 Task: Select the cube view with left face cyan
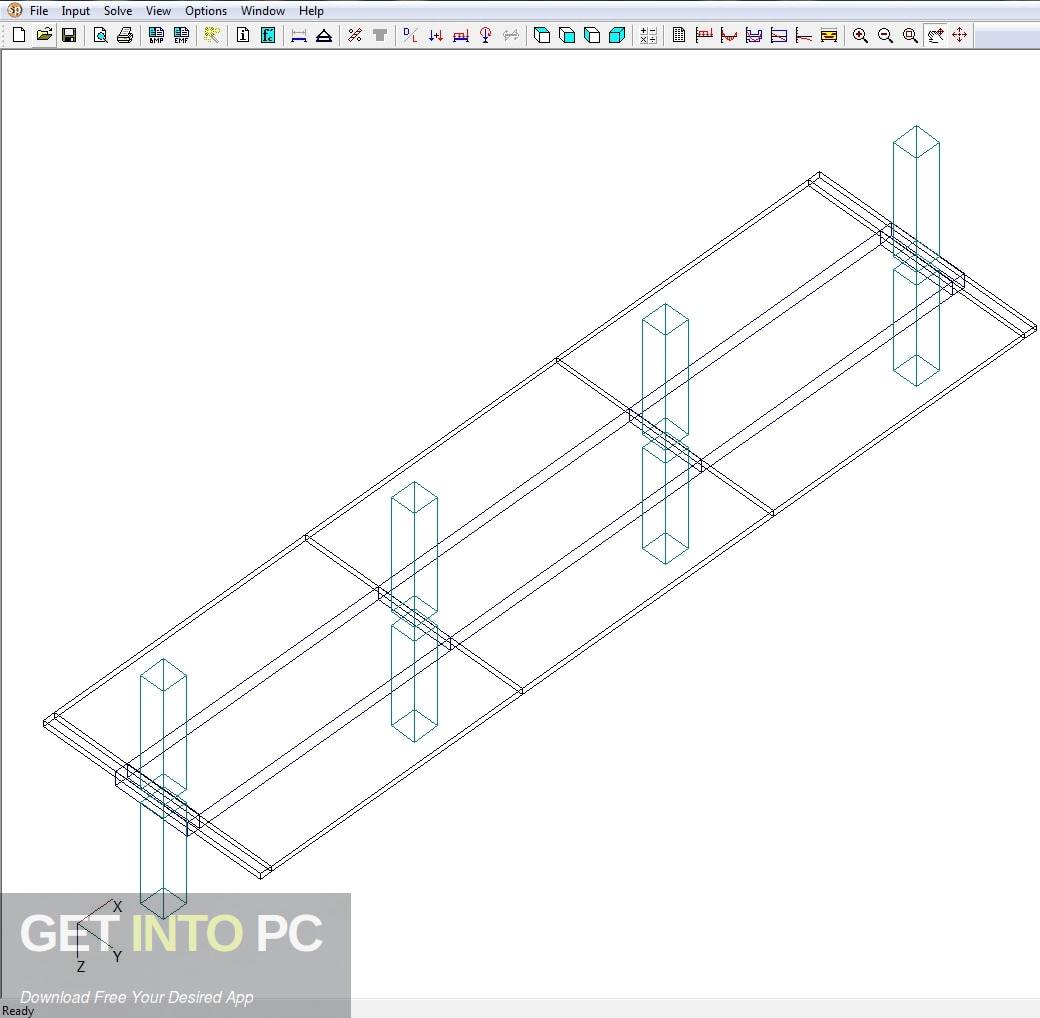(x=592, y=35)
